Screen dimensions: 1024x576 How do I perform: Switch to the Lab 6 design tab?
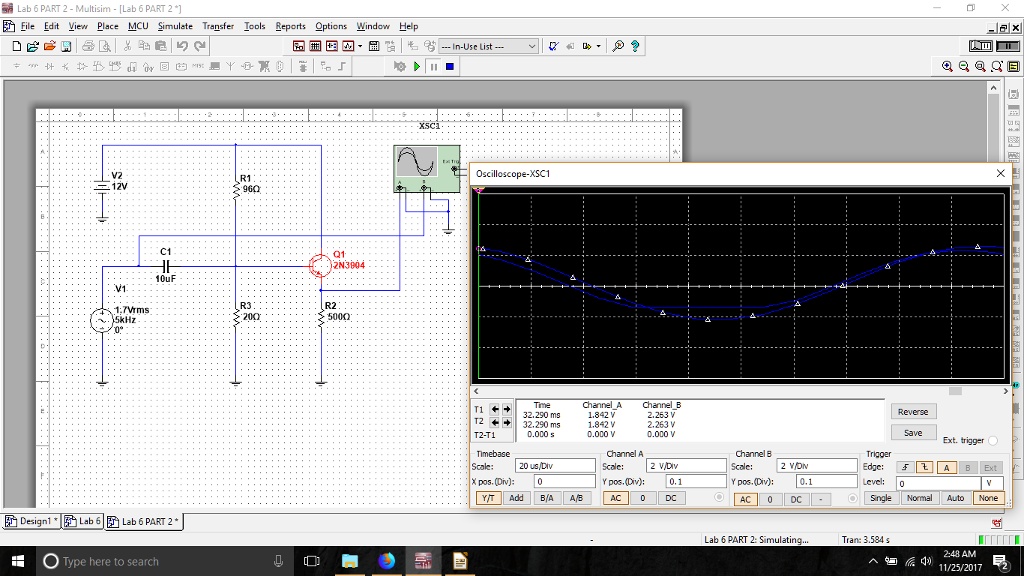tap(83, 521)
